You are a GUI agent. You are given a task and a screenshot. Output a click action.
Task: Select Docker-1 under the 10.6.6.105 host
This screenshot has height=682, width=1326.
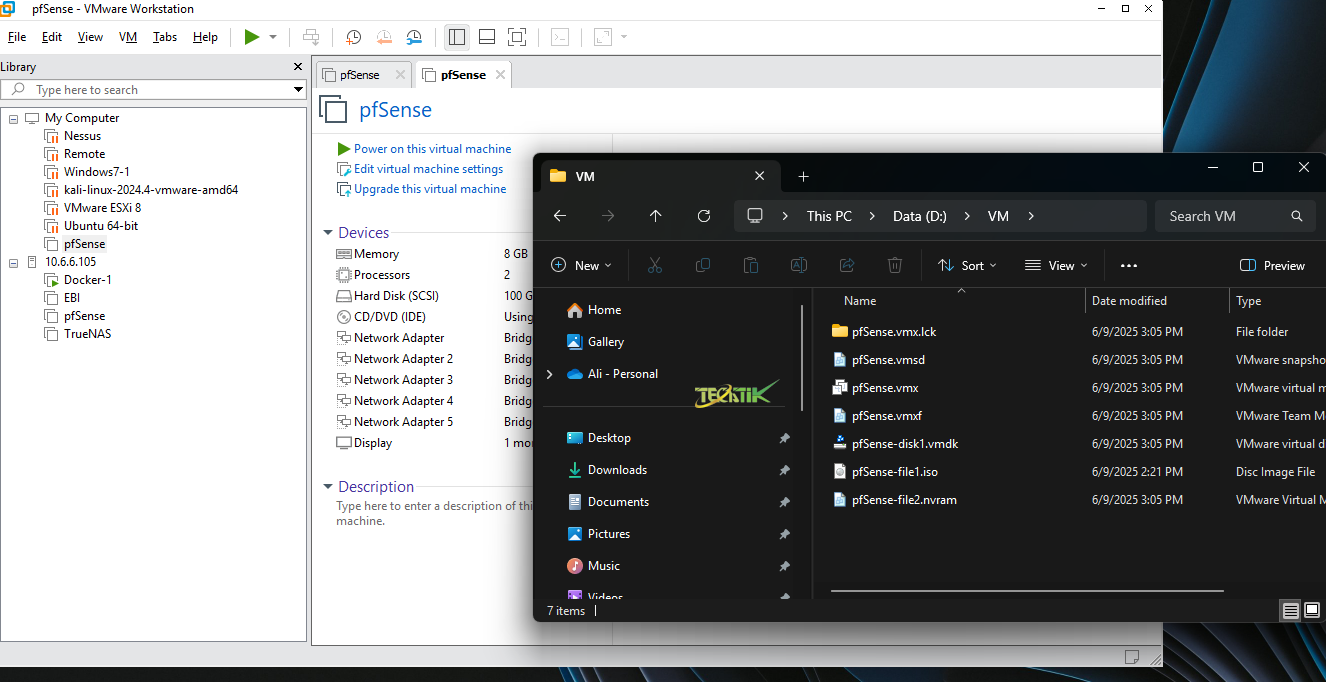87,280
